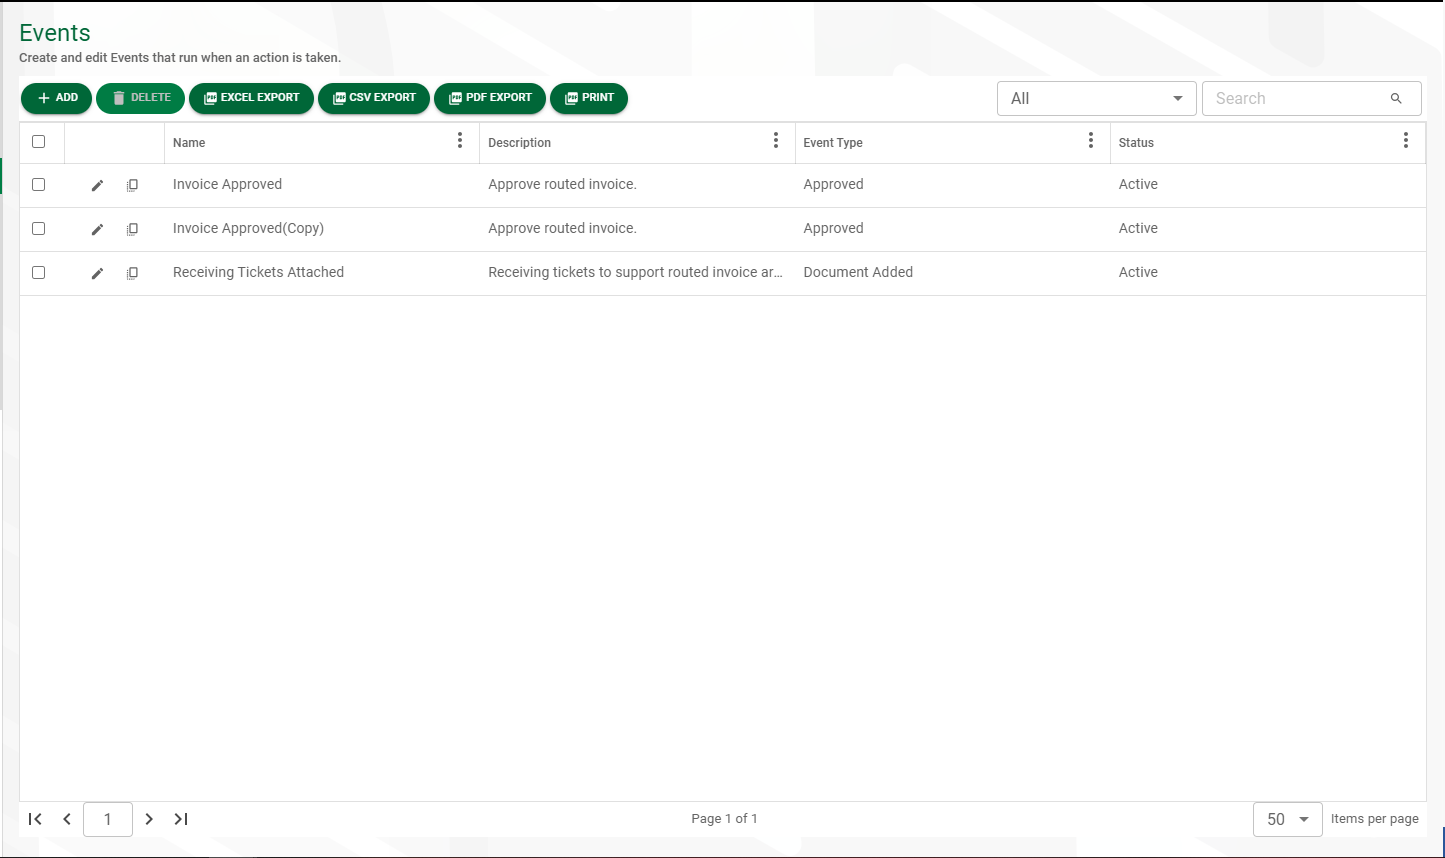Click the Page 1 of 1 label
This screenshot has height=858, width=1445.
click(x=724, y=819)
